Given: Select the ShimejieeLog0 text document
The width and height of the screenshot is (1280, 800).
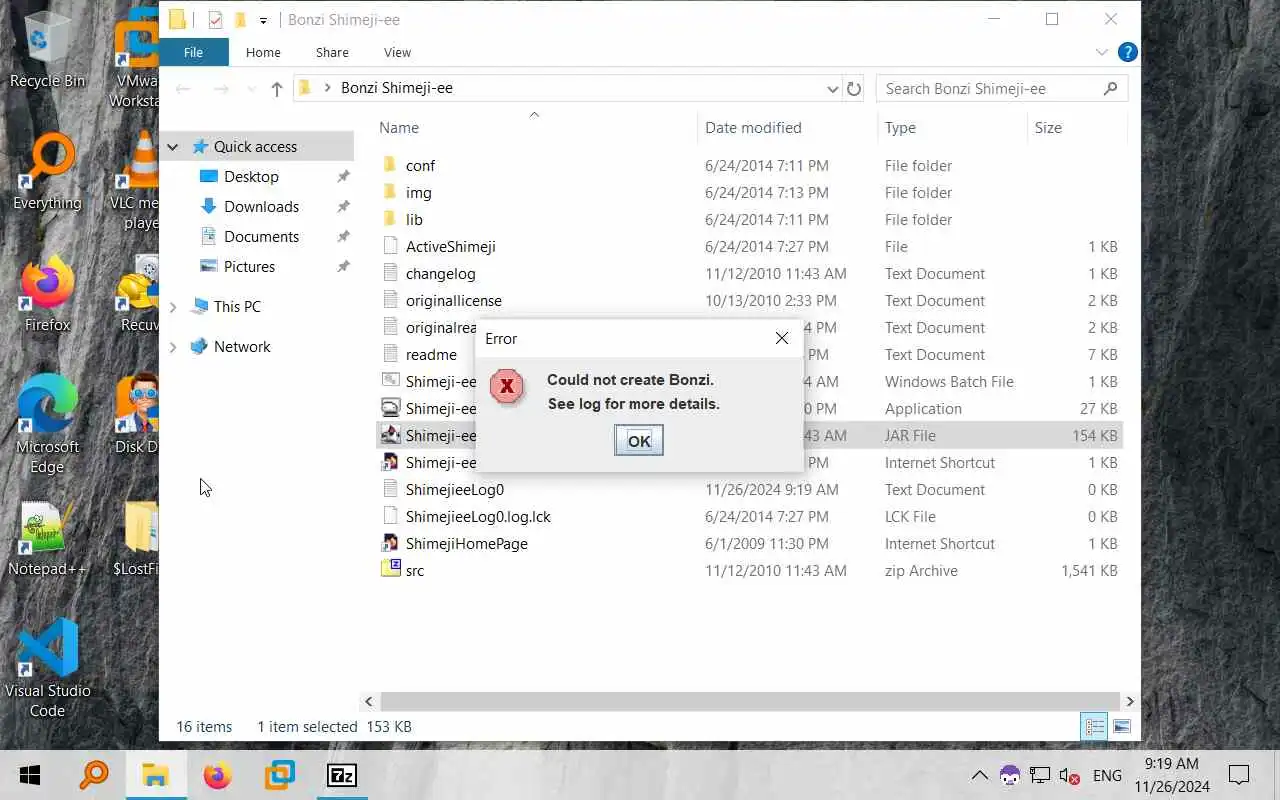Looking at the screenshot, I should [454, 489].
